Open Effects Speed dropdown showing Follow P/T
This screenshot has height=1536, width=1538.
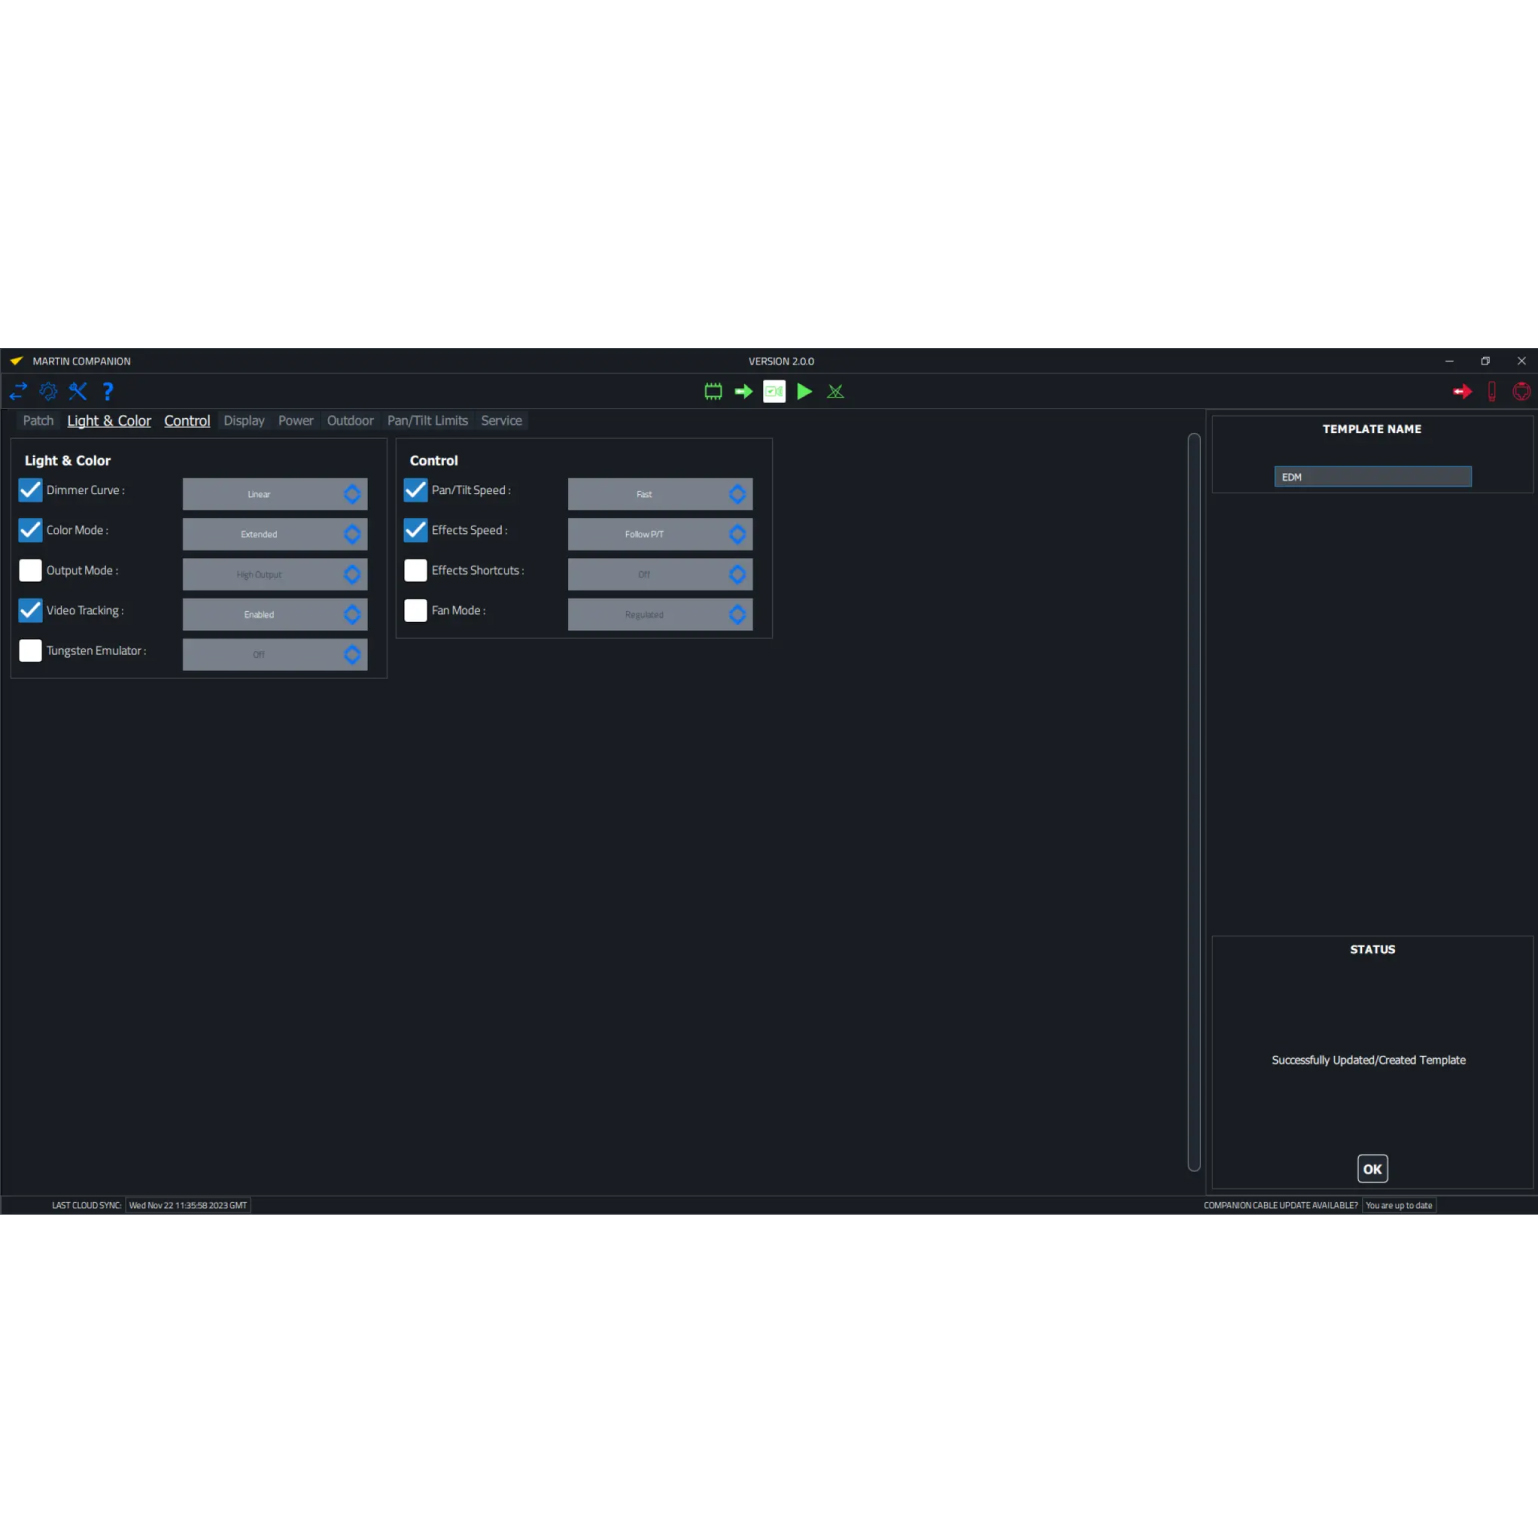point(659,534)
